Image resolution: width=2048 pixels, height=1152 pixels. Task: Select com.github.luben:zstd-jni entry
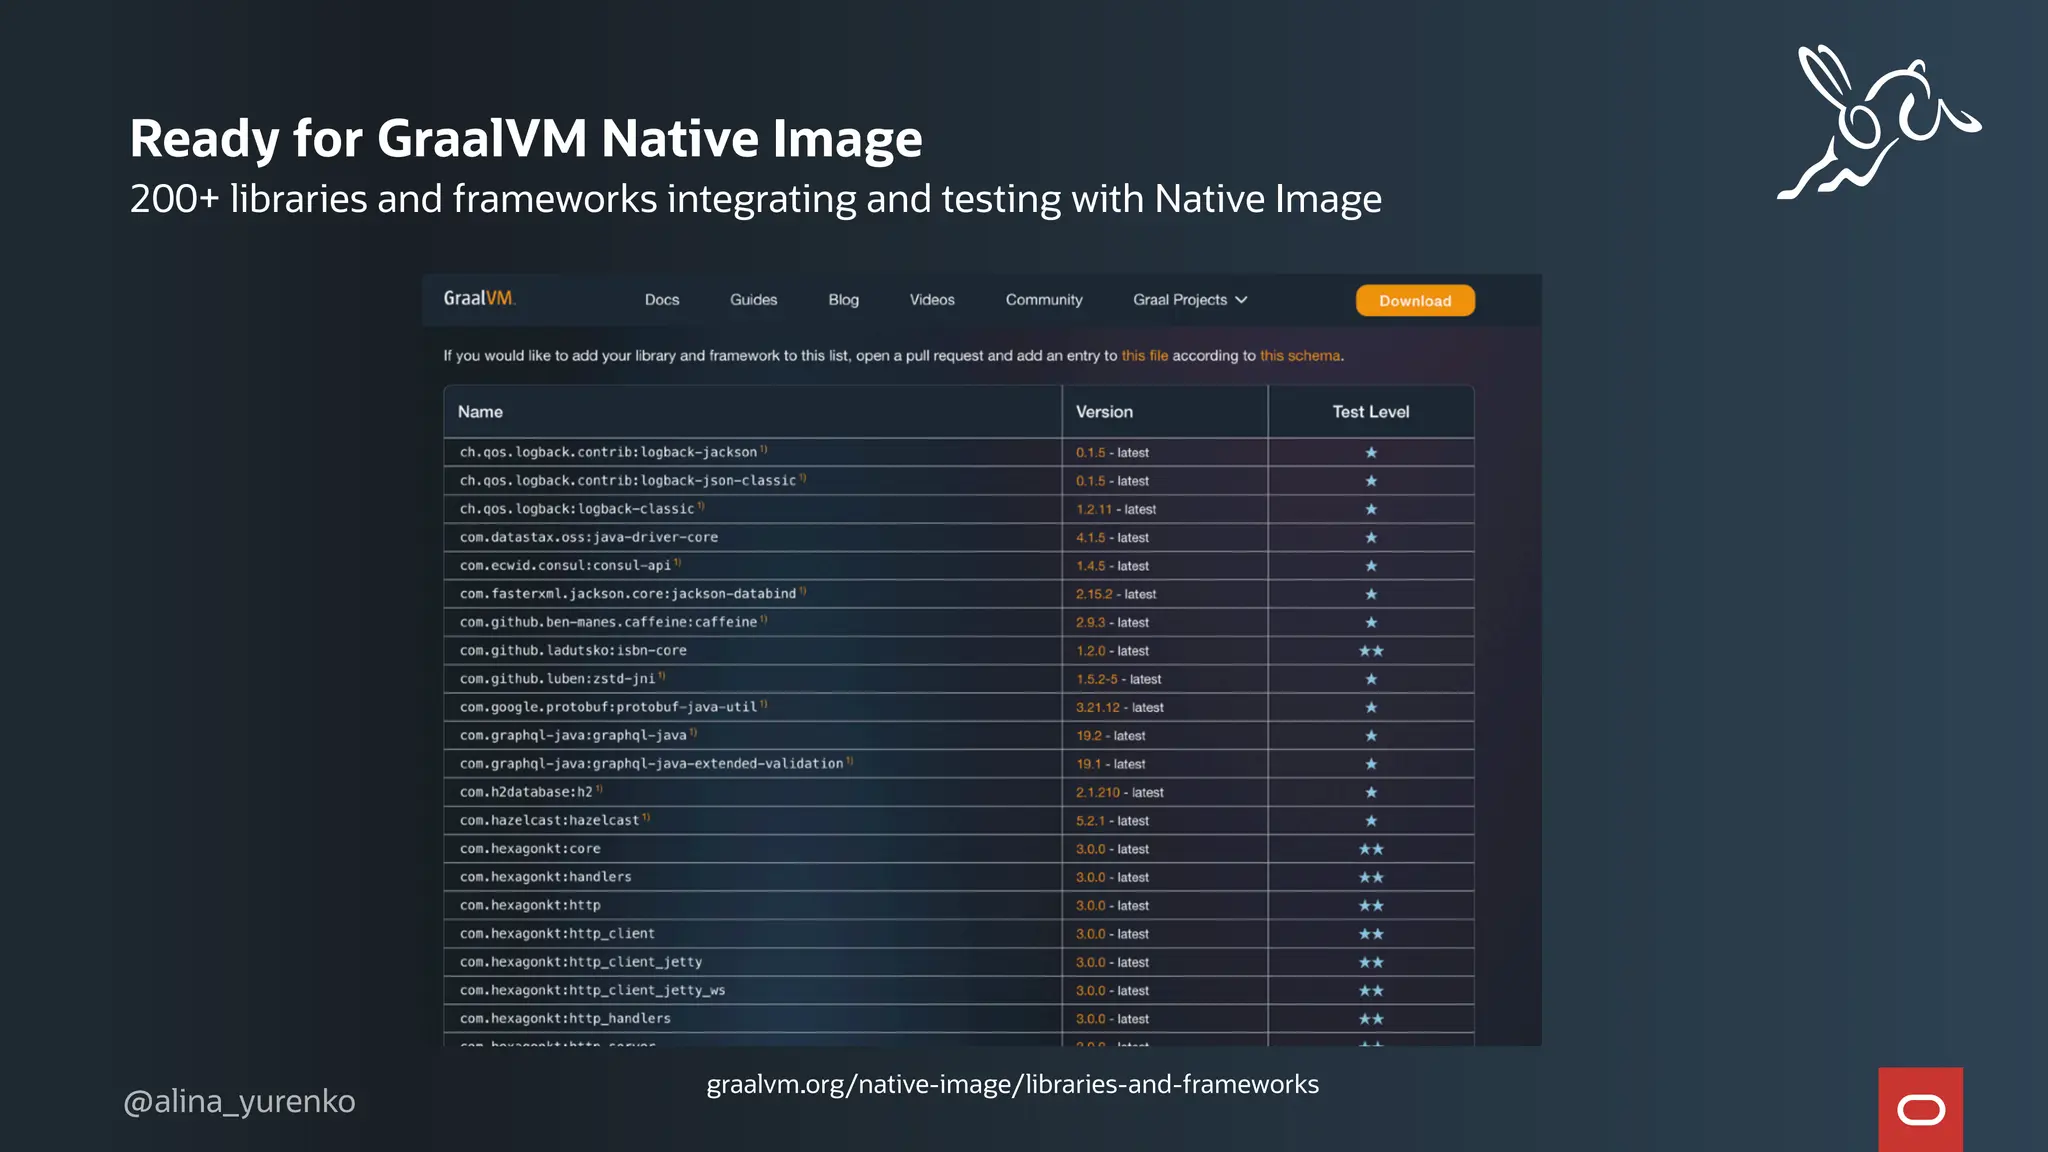(557, 678)
